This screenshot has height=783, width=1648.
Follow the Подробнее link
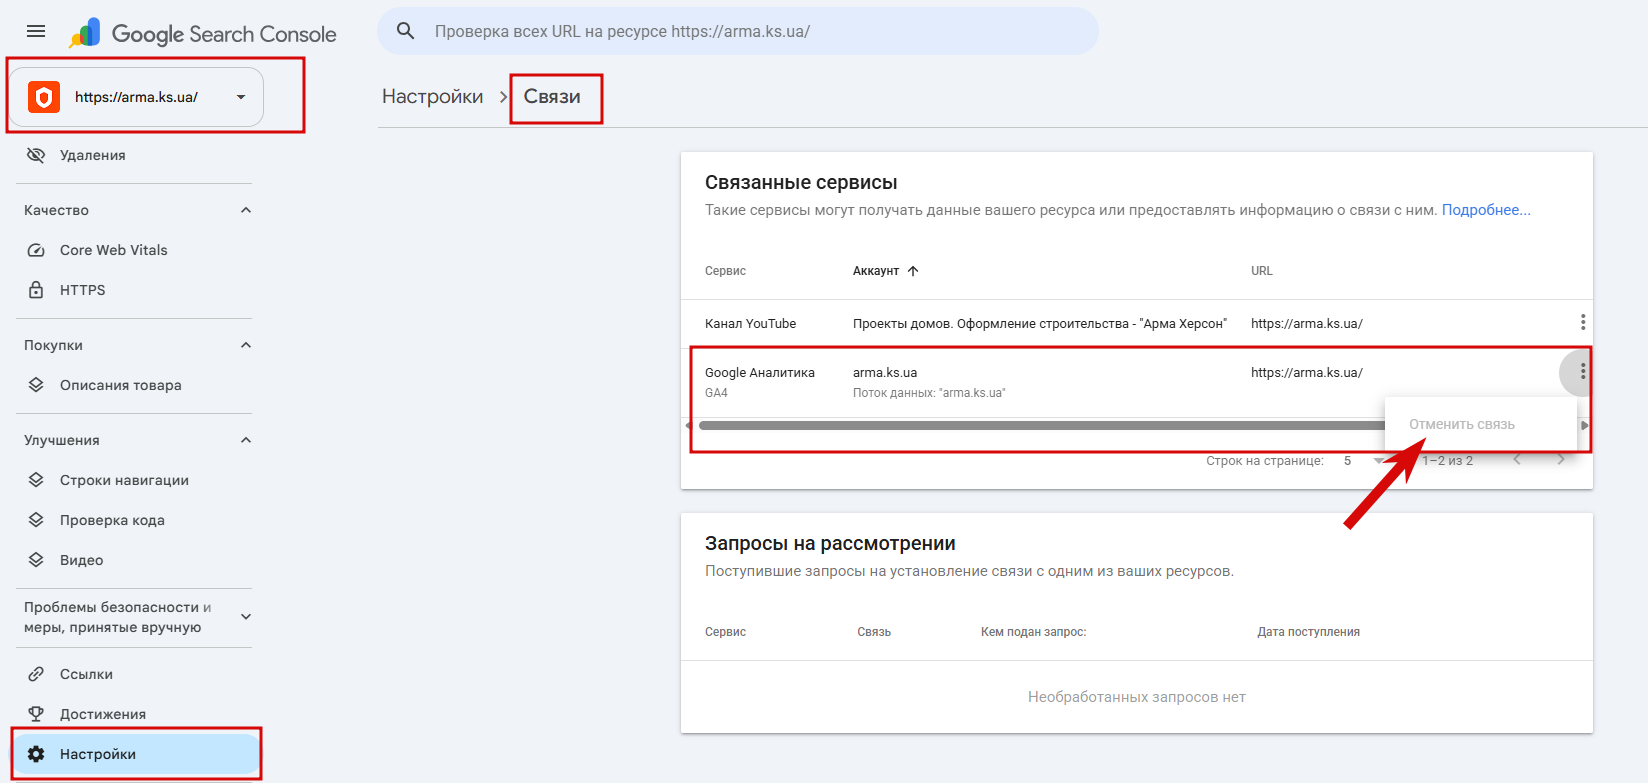coord(1486,210)
